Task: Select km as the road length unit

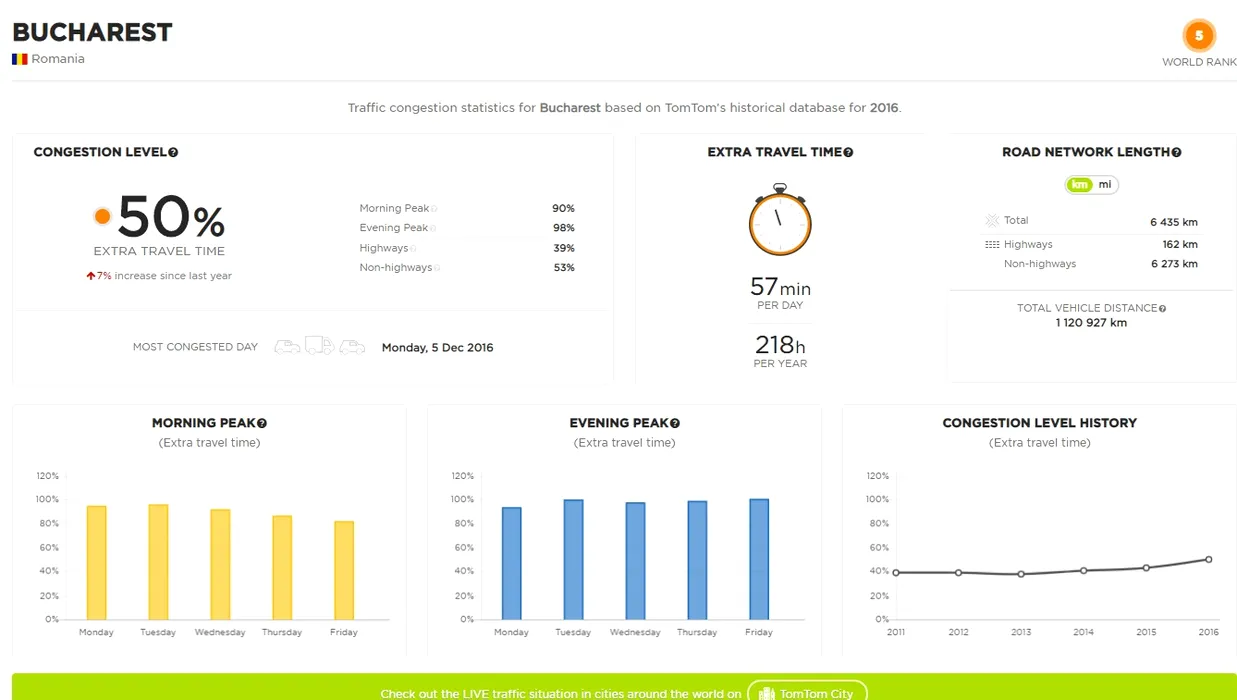Action: pyautogui.click(x=1079, y=185)
